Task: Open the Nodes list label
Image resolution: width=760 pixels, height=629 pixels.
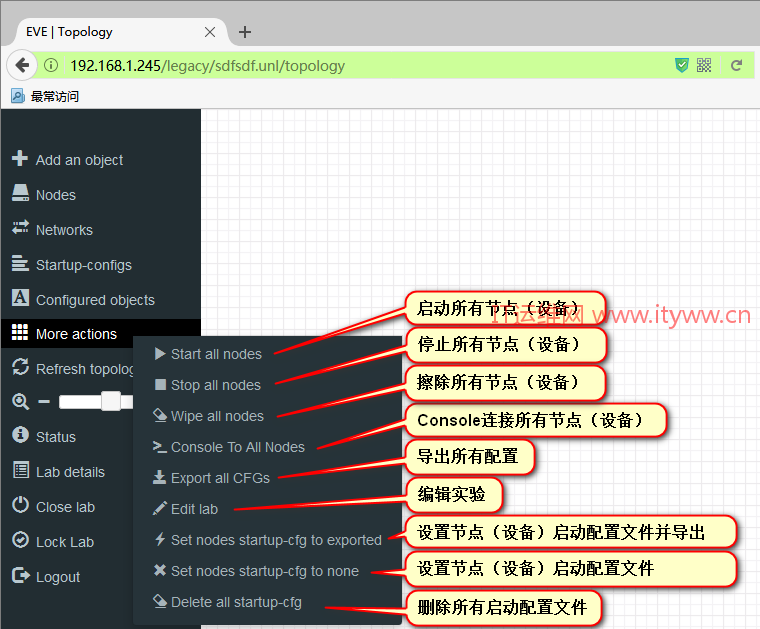Action: tap(56, 195)
